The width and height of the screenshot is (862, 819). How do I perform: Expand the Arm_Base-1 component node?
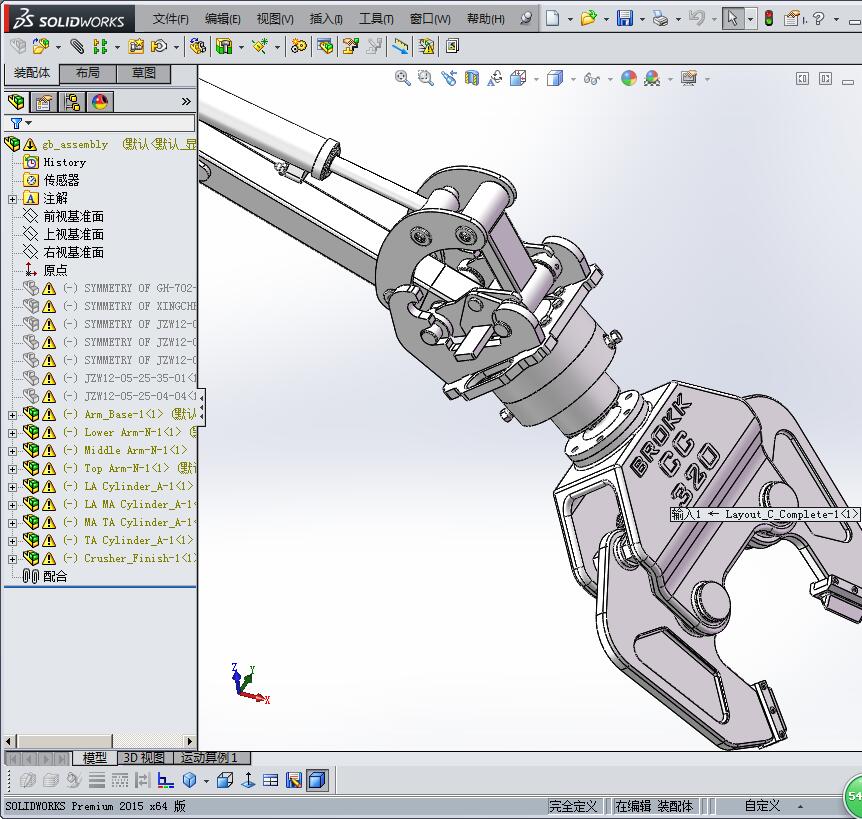click(x=12, y=415)
